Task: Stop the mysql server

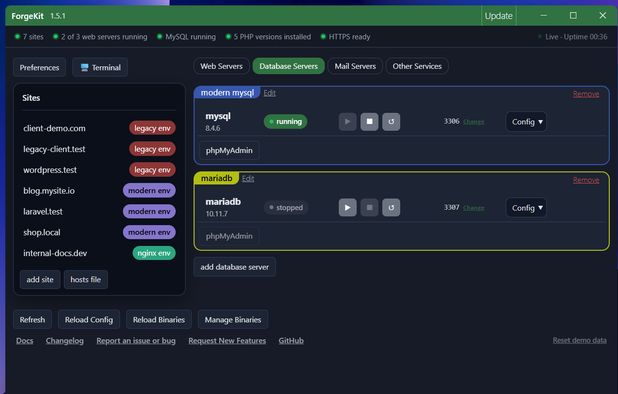Action: (x=369, y=122)
